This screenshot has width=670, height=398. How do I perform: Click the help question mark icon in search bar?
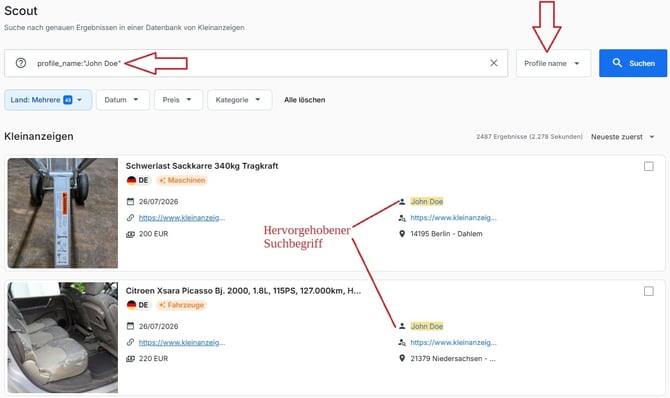21,63
